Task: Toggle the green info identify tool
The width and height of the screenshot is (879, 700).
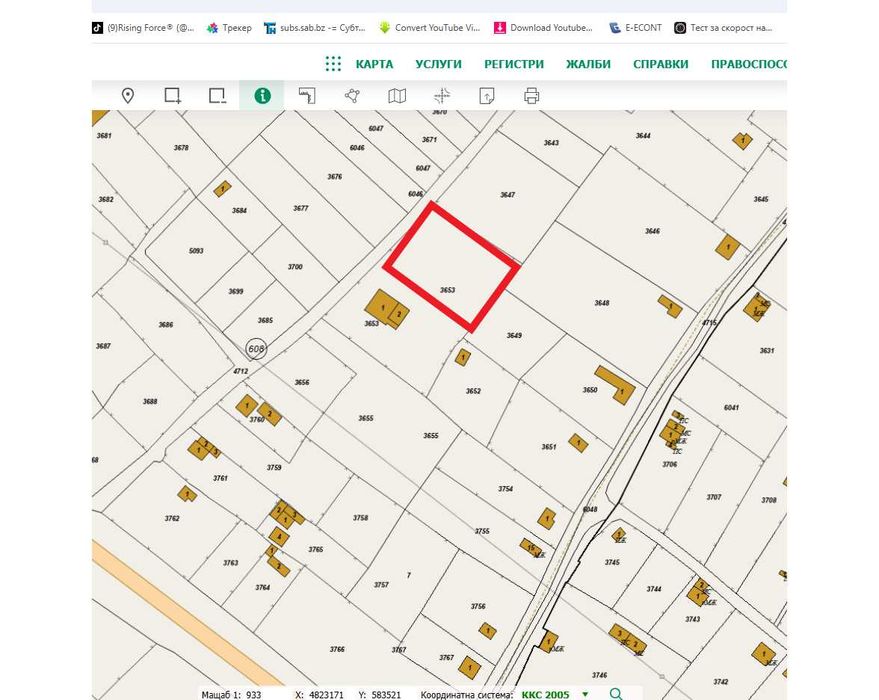Action: click(x=262, y=96)
